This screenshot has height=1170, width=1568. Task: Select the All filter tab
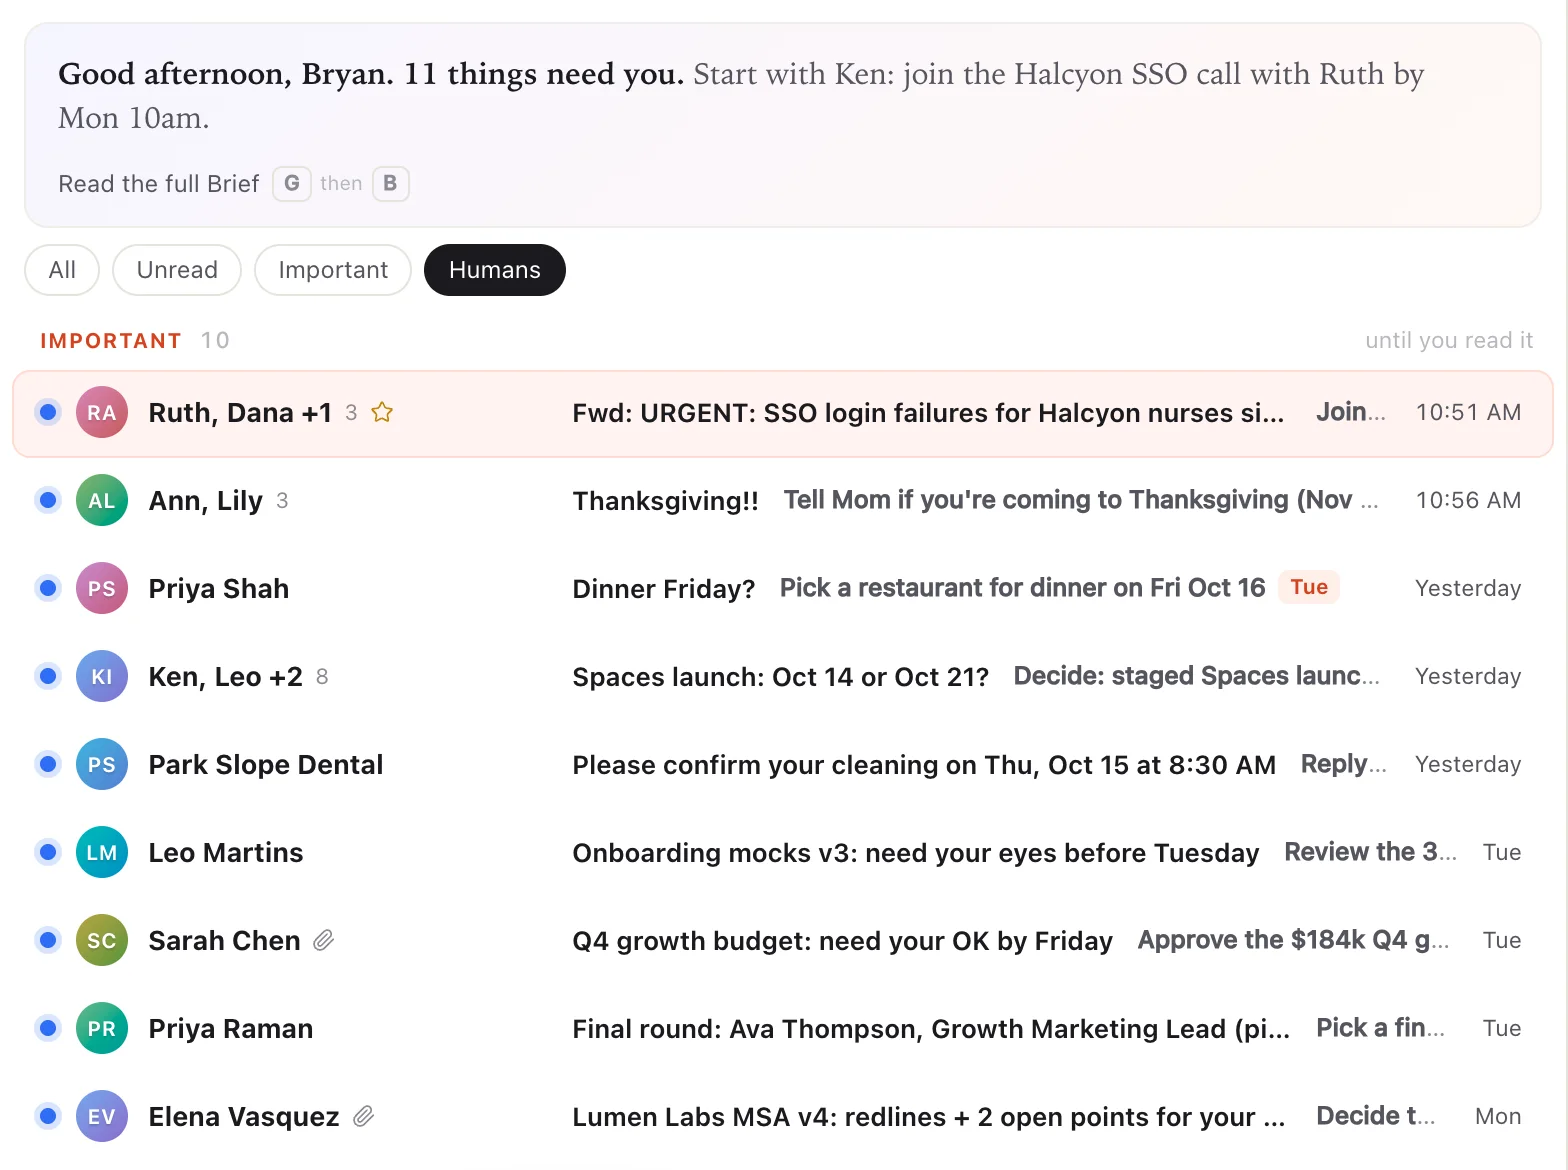pos(62,270)
